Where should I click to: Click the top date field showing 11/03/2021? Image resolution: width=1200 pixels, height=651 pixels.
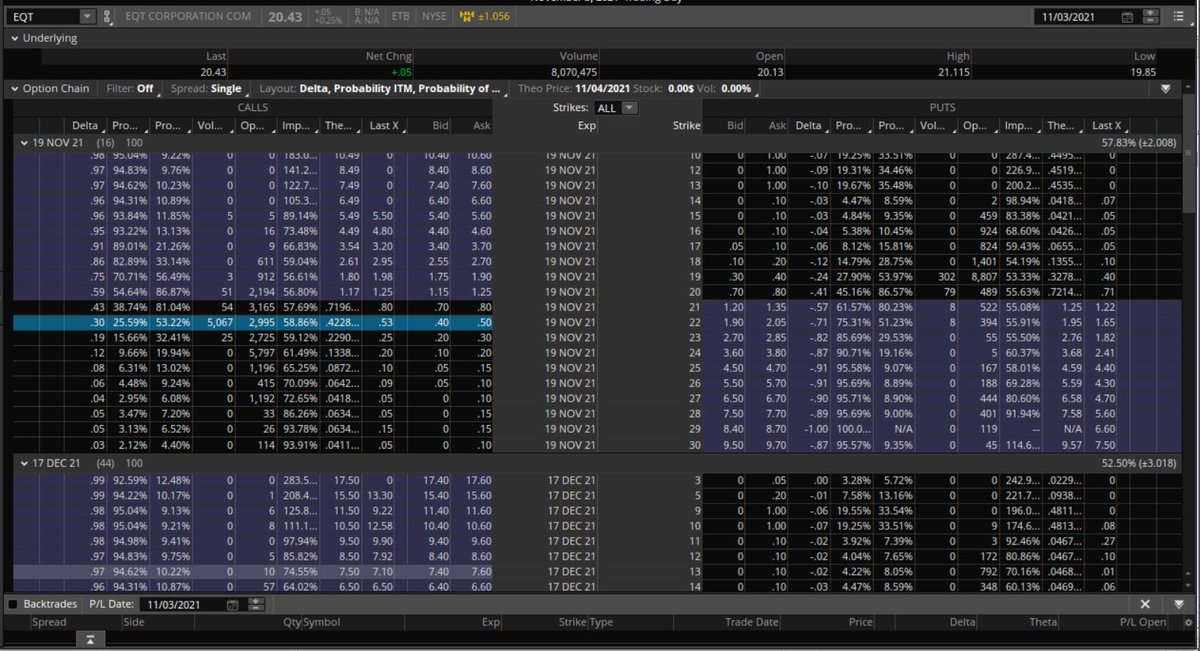tap(1077, 17)
